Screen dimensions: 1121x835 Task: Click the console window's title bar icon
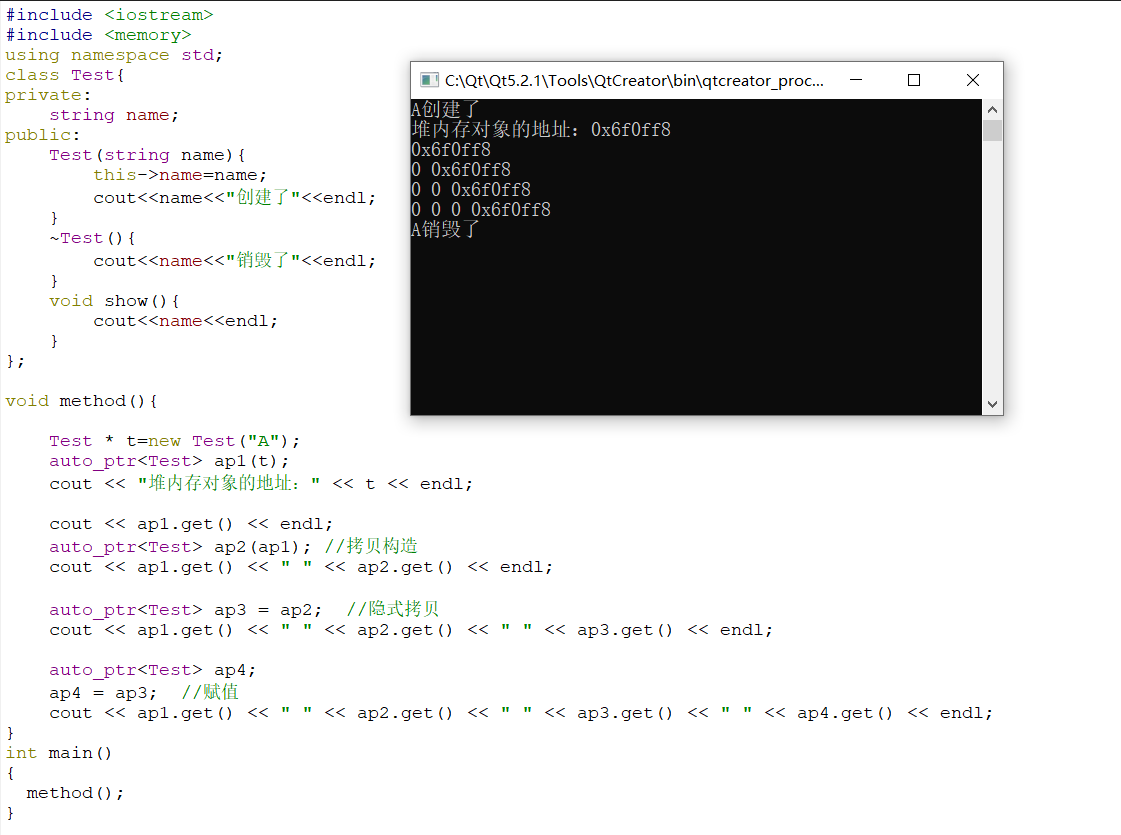coord(429,80)
